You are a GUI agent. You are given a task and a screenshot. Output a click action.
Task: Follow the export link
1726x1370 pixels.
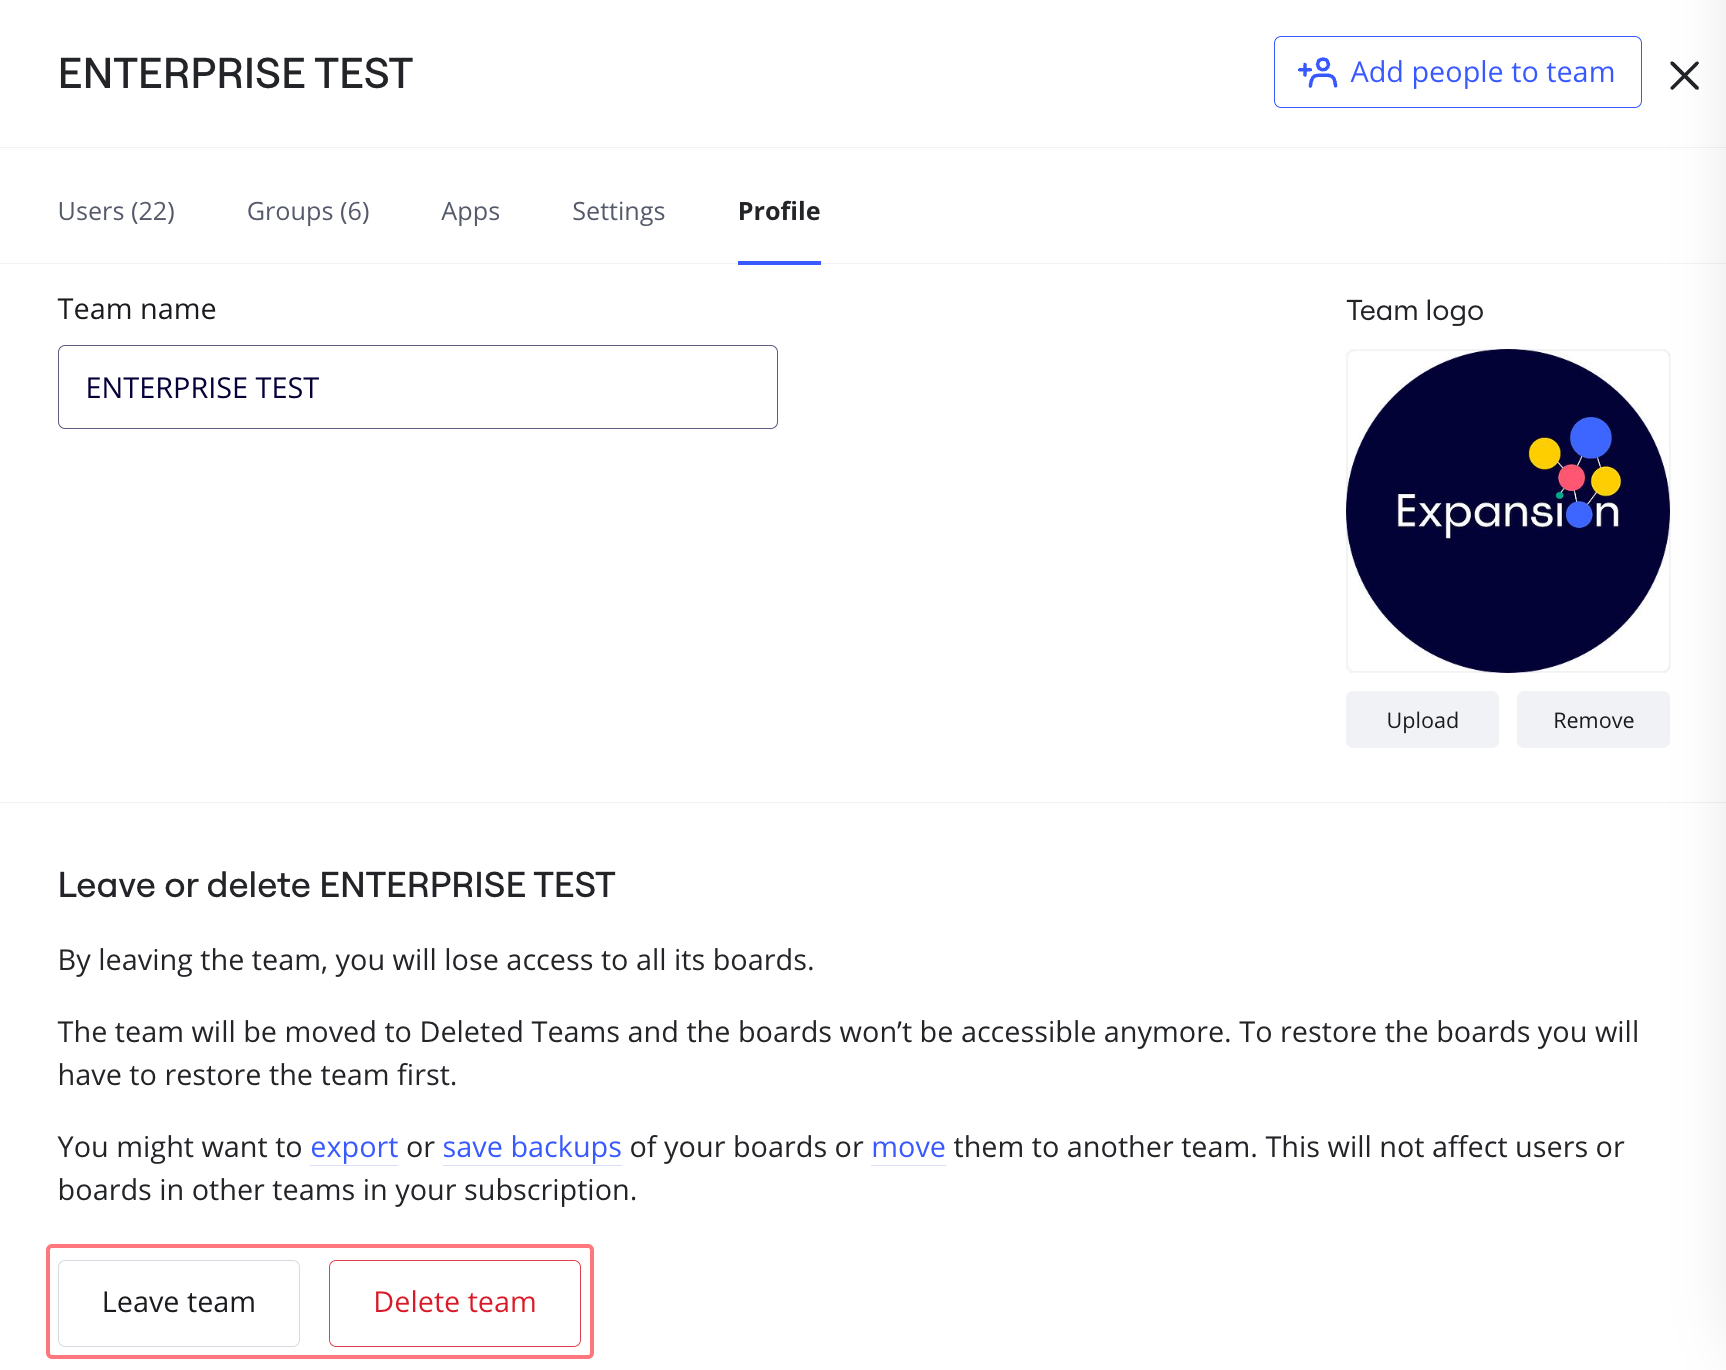(x=354, y=1147)
